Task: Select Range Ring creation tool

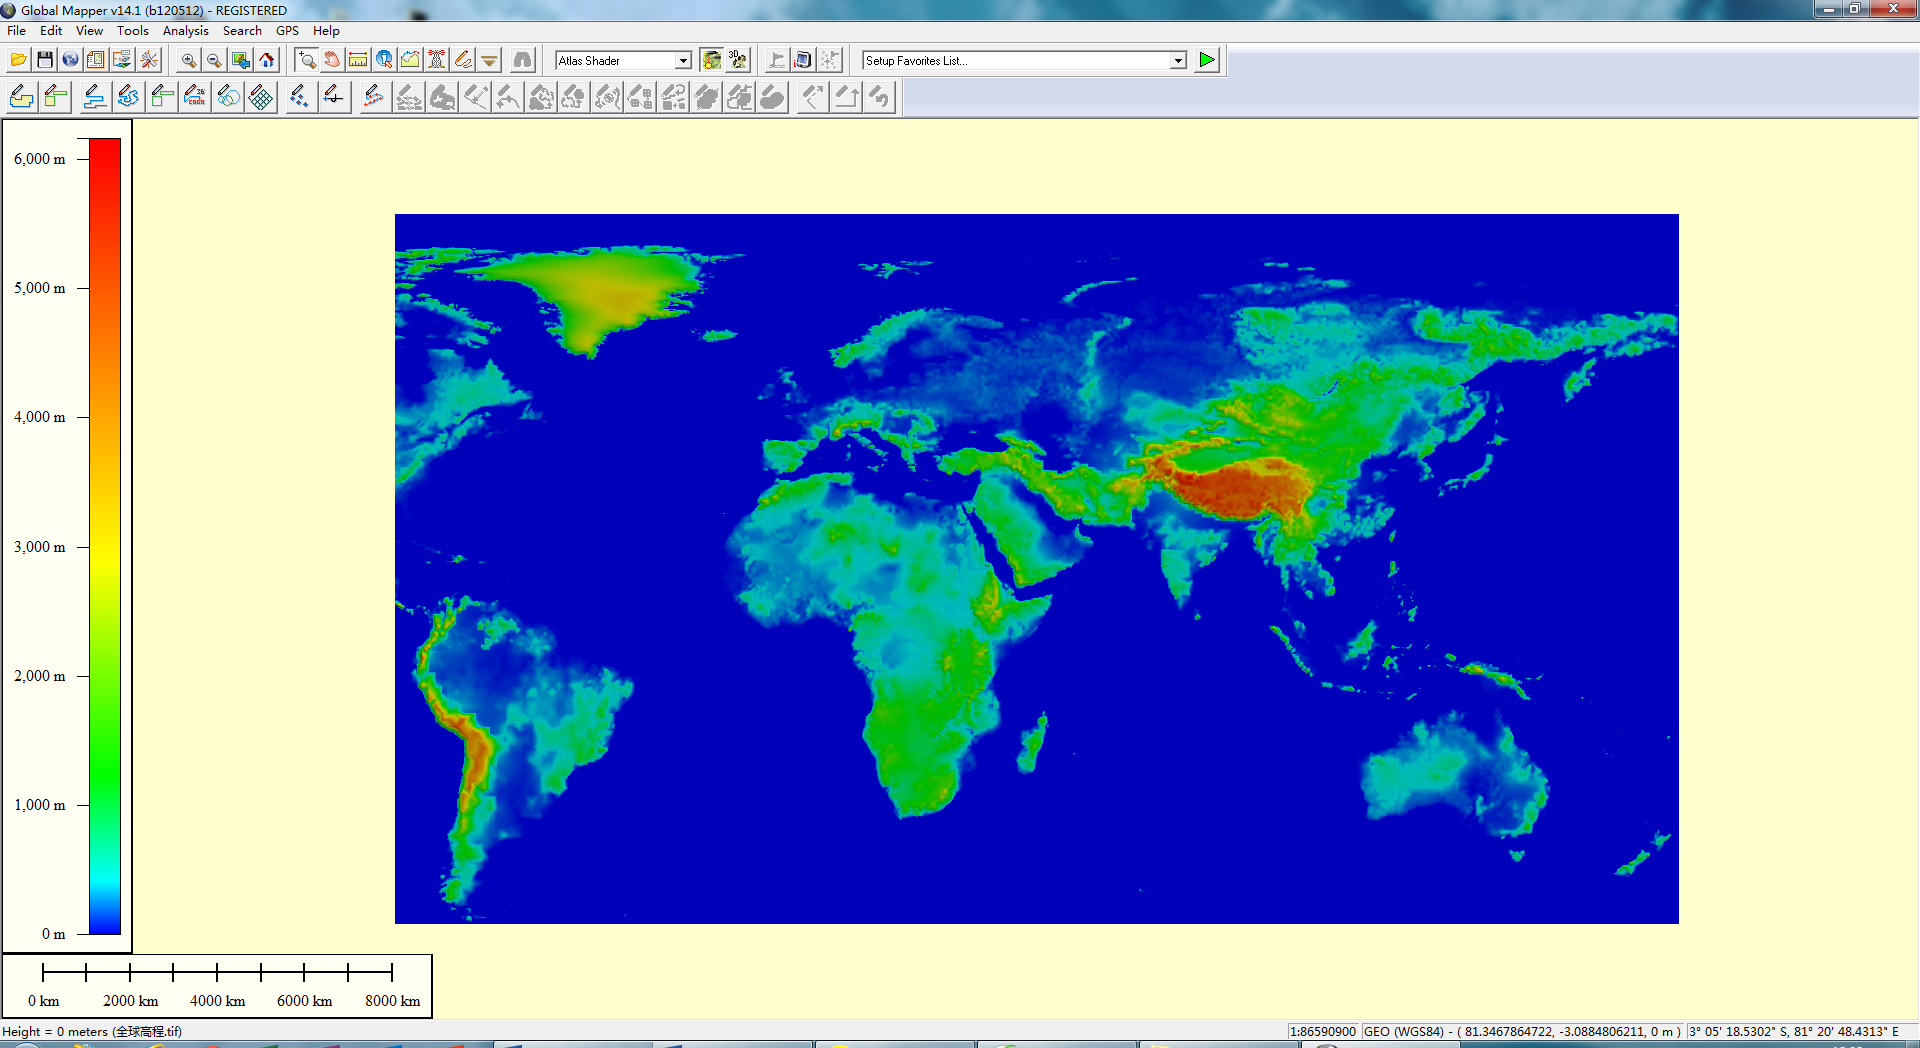Action: click(x=228, y=97)
